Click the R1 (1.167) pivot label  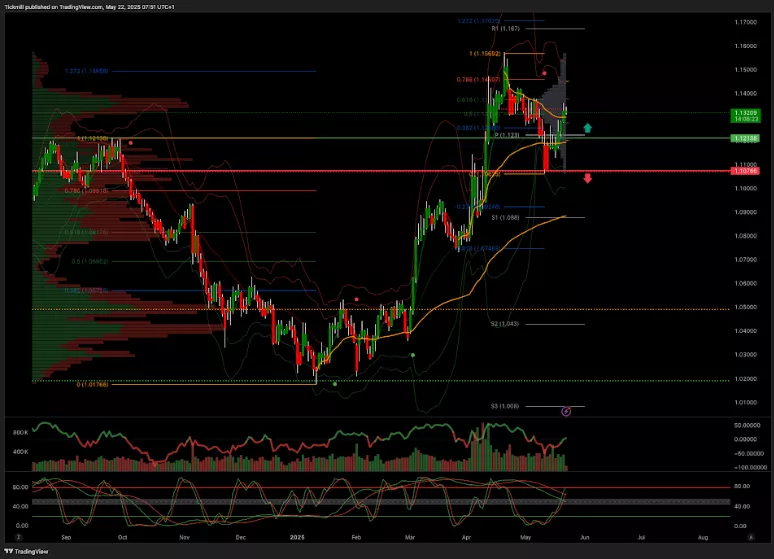505,29
